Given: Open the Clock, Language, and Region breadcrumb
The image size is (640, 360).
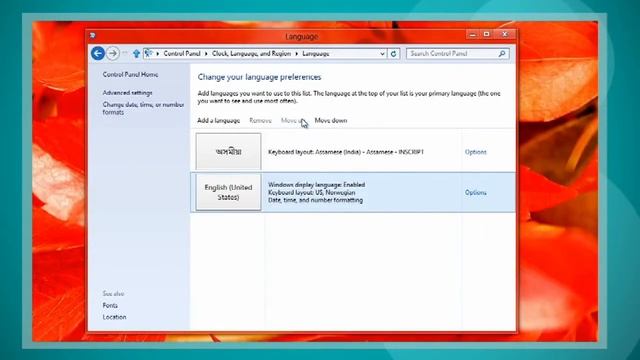Looking at the screenshot, I should (251, 53).
